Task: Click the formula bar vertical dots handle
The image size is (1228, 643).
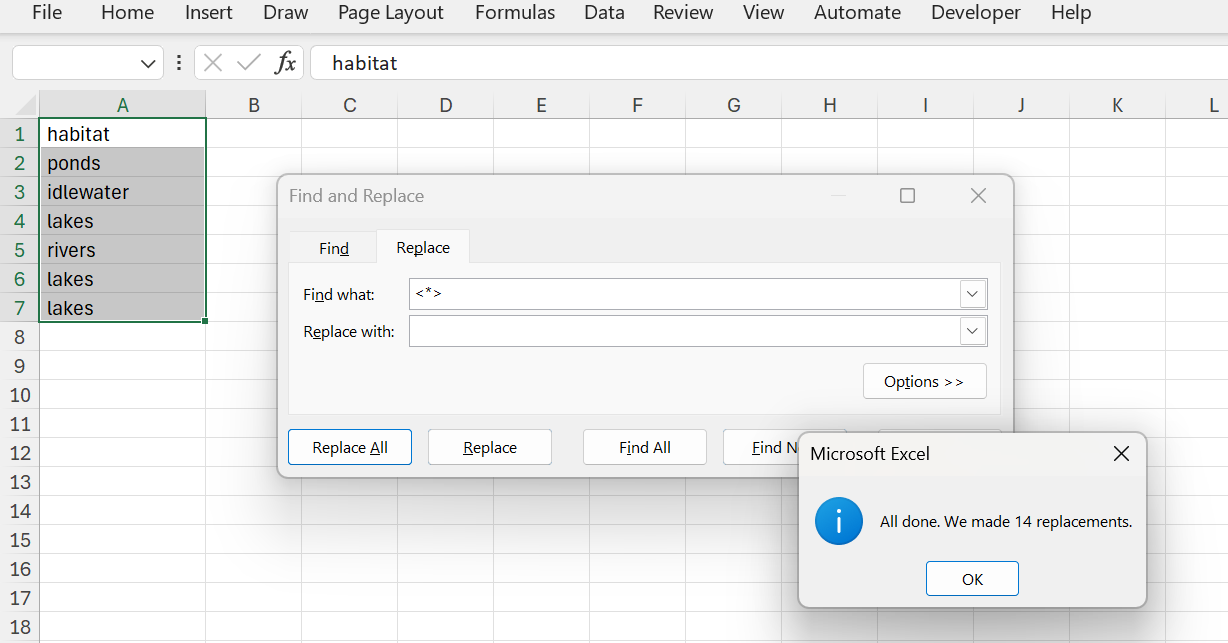Action: [x=179, y=63]
